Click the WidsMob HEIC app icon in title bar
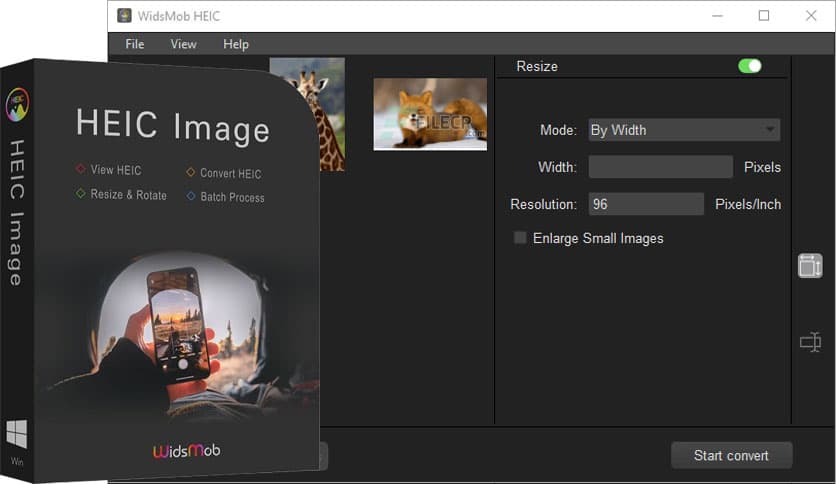This screenshot has height=484, width=836. (x=124, y=16)
